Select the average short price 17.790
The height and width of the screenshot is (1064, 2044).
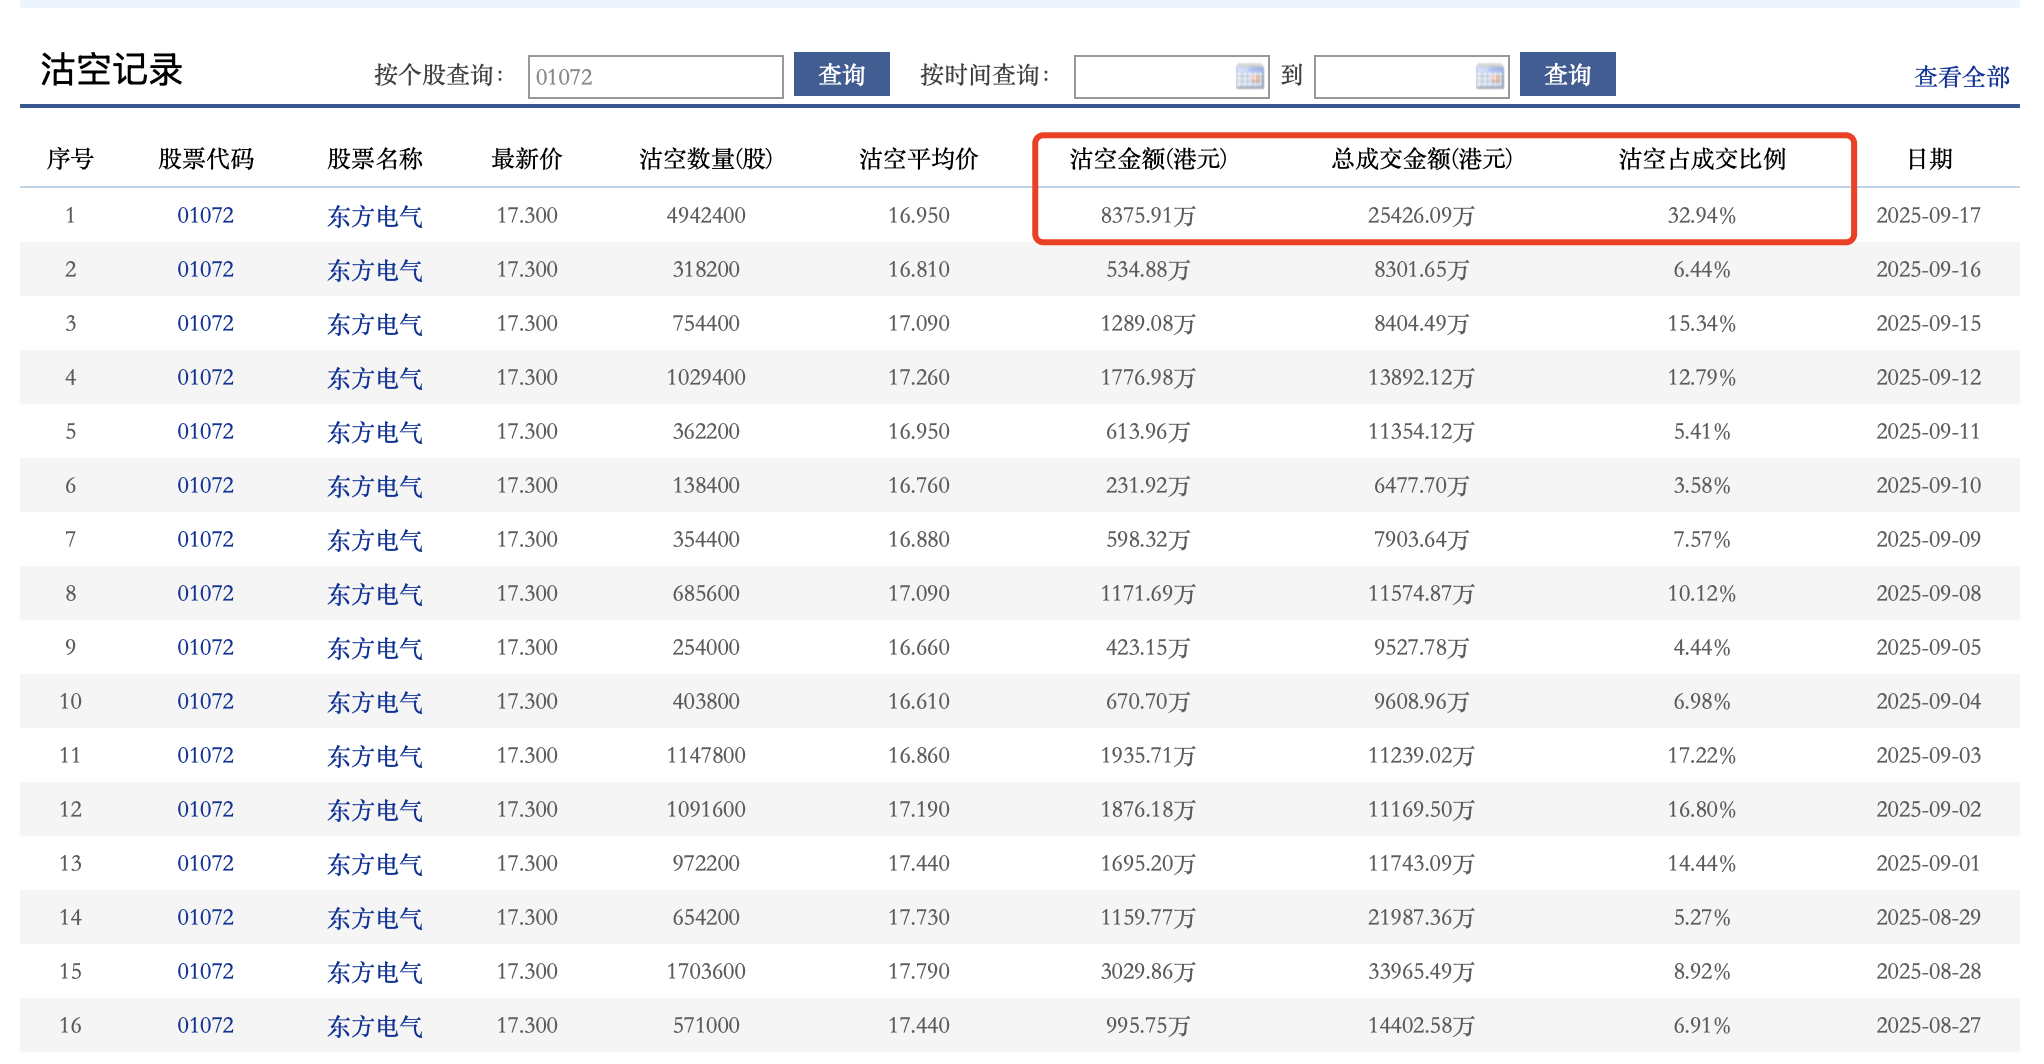click(x=919, y=971)
